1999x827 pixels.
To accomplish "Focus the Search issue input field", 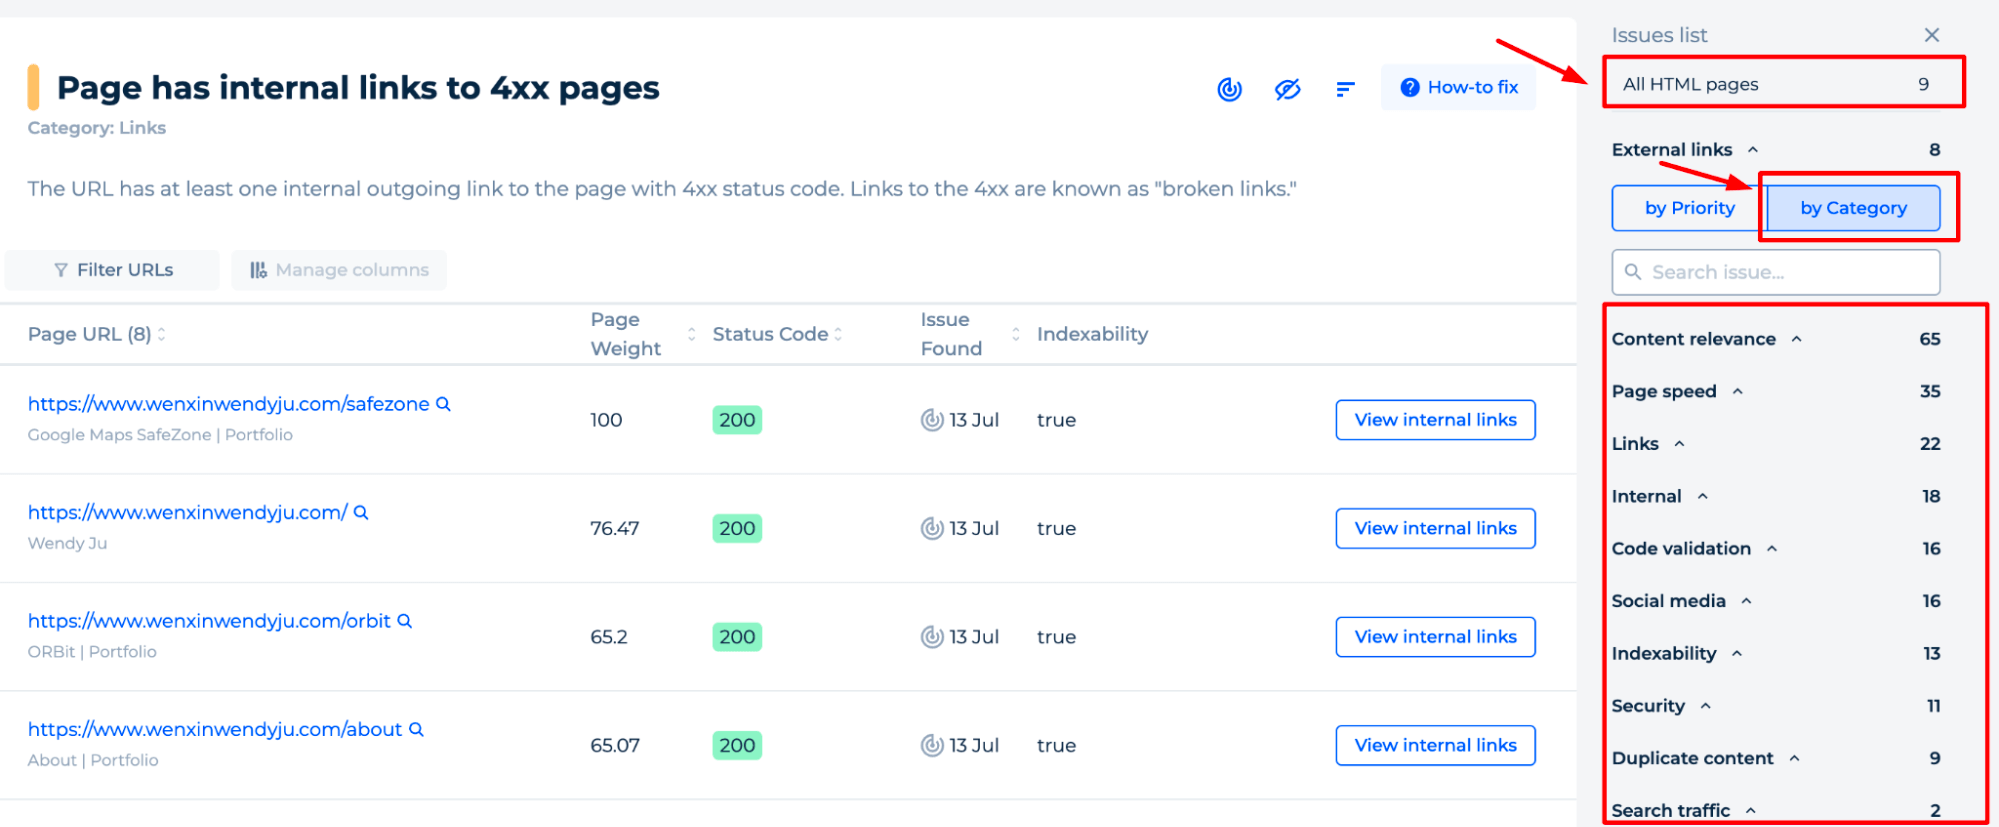I will coord(1776,272).
